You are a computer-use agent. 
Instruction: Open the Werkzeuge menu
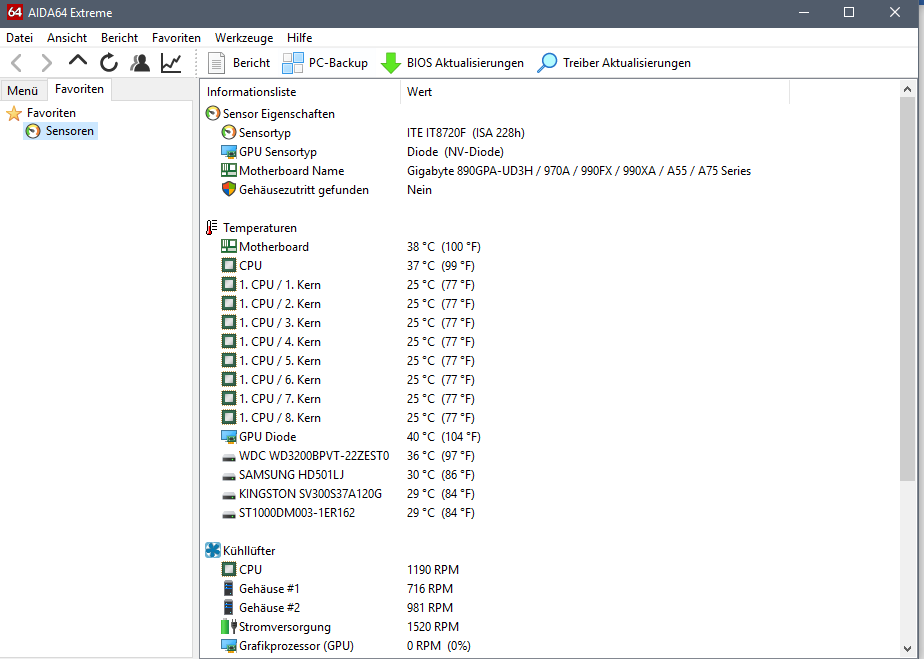244,38
